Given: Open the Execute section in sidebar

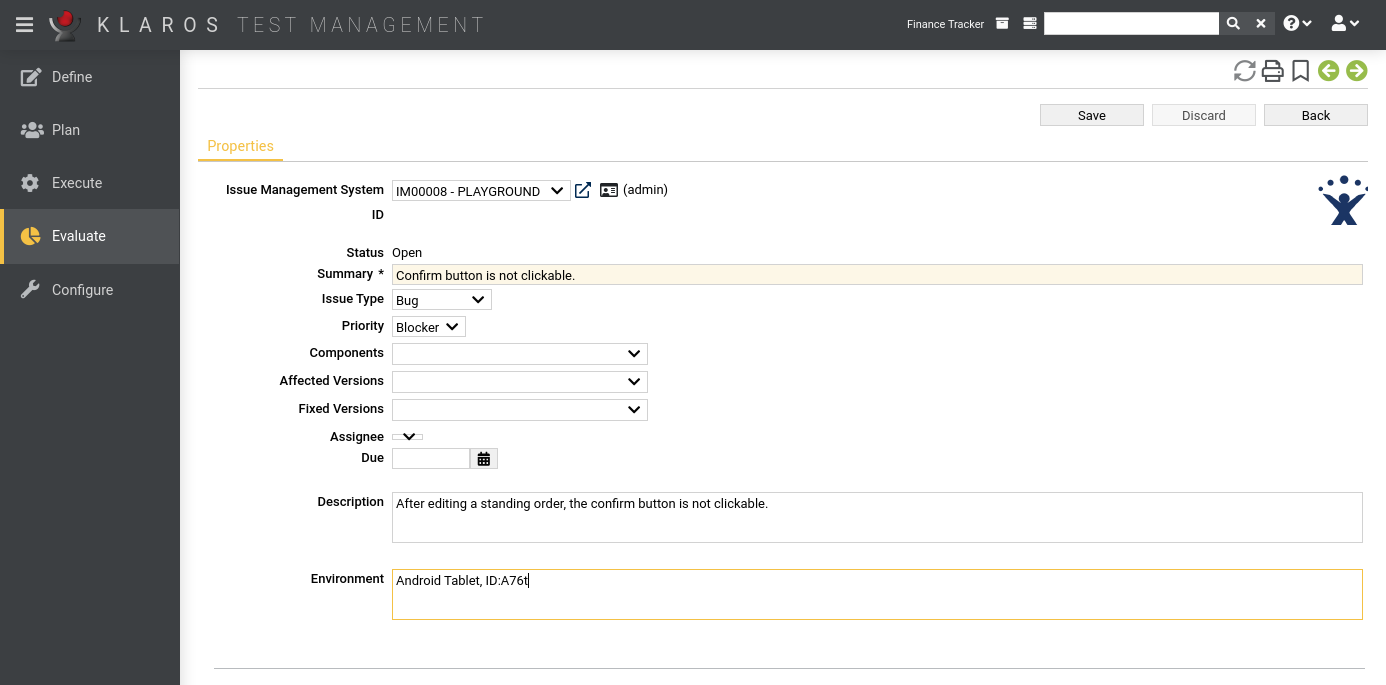Looking at the screenshot, I should coord(77,183).
